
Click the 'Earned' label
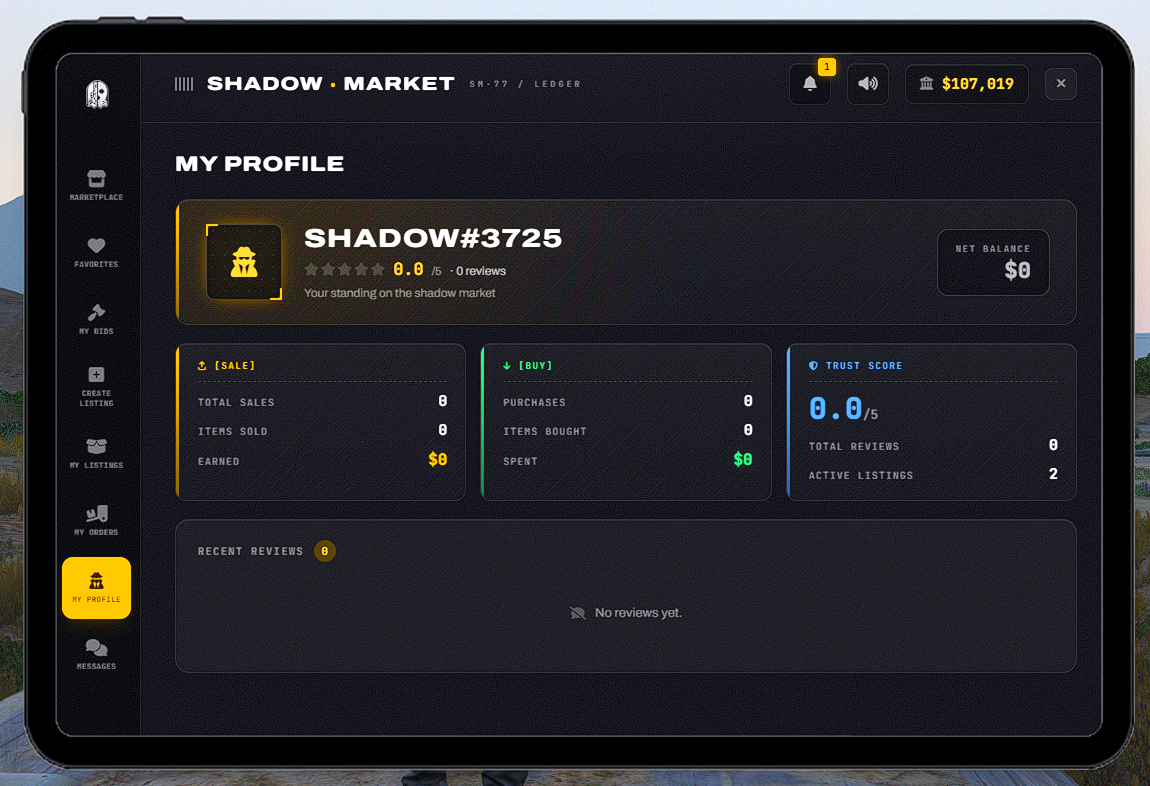219,461
